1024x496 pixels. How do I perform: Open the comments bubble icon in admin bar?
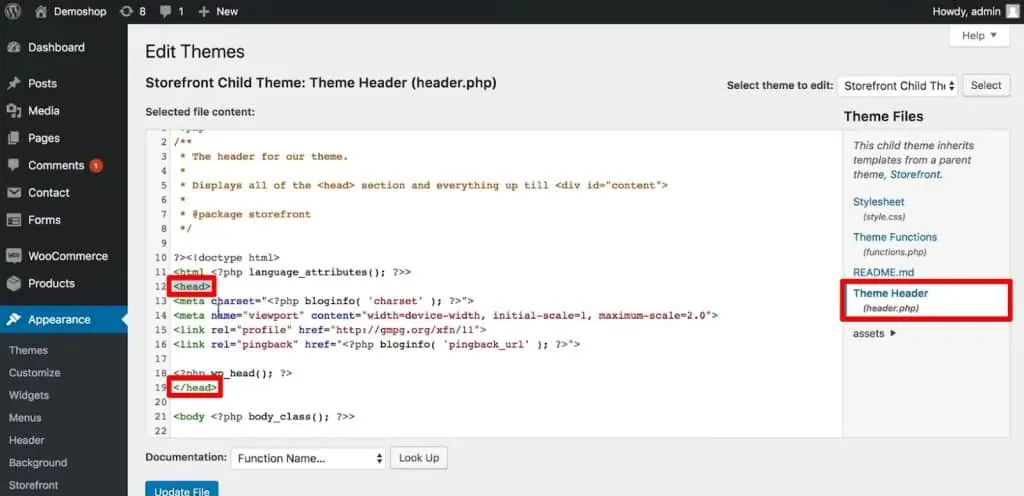pos(166,12)
